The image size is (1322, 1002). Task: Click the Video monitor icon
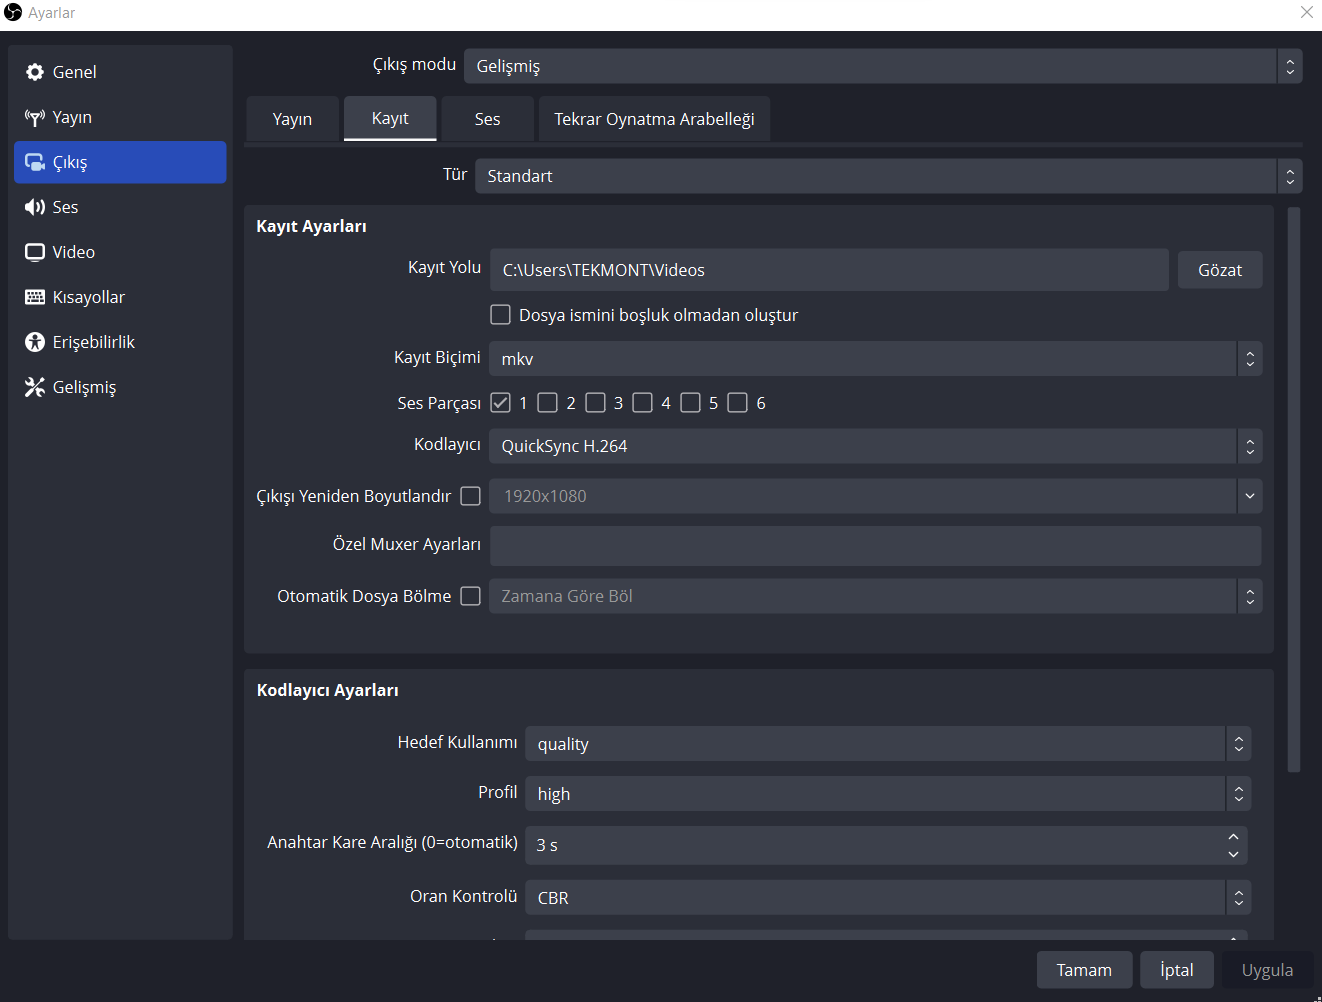pyautogui.click(x=35, y=252)
